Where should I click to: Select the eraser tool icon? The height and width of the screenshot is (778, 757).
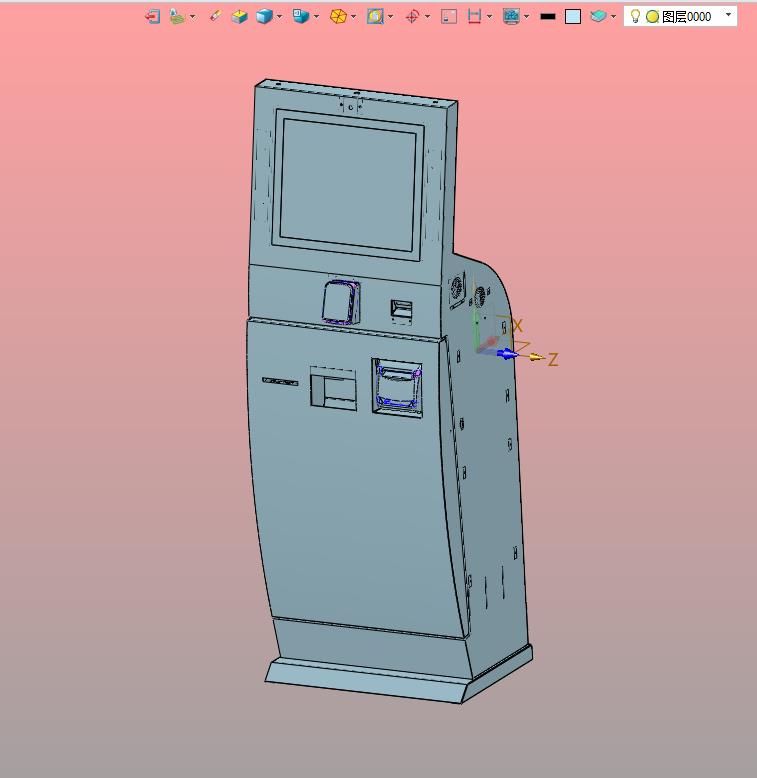(215, 16)
